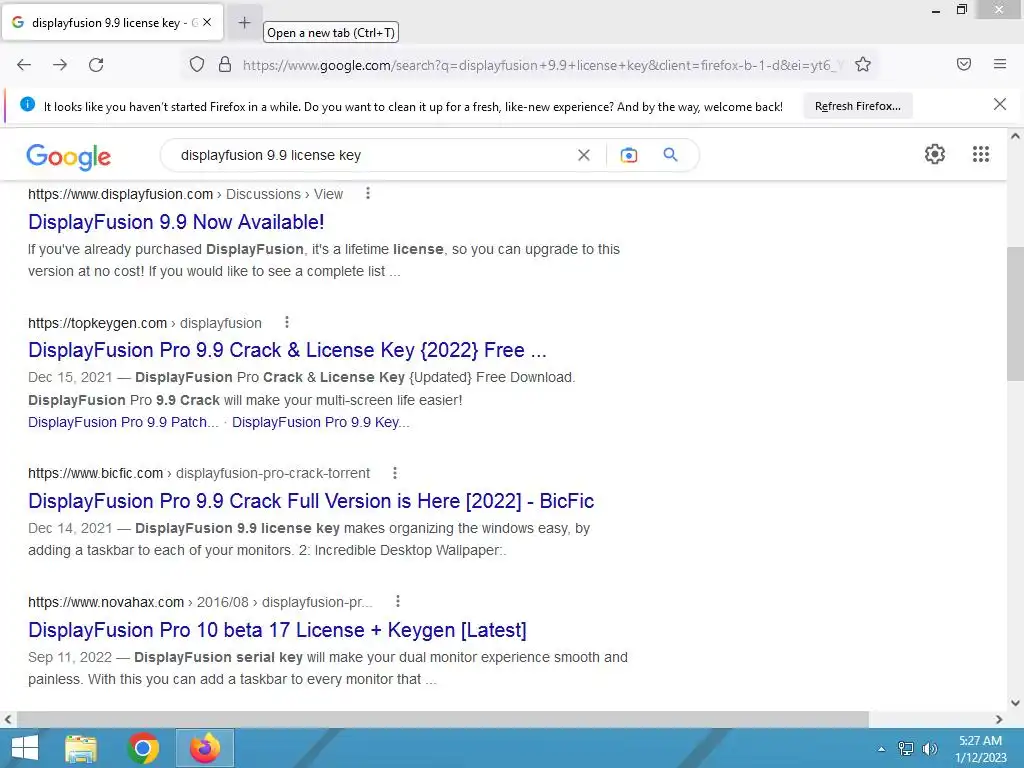
Task: Click the Refresh Firefox button
Action: pos(857,106)
